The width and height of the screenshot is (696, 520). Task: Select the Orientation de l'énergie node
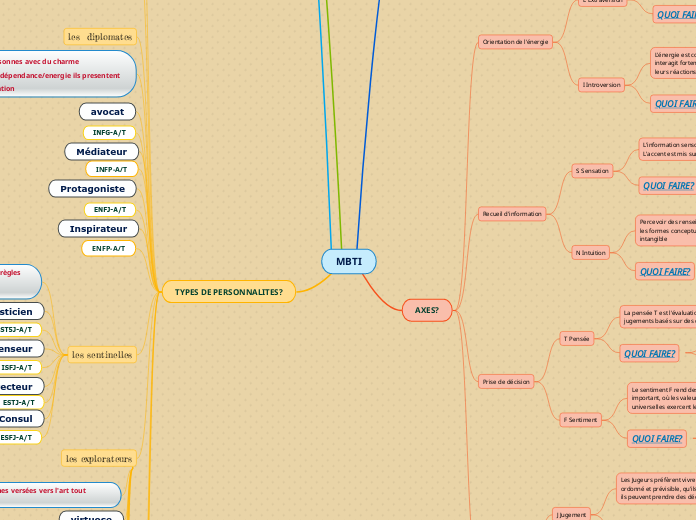515,42
